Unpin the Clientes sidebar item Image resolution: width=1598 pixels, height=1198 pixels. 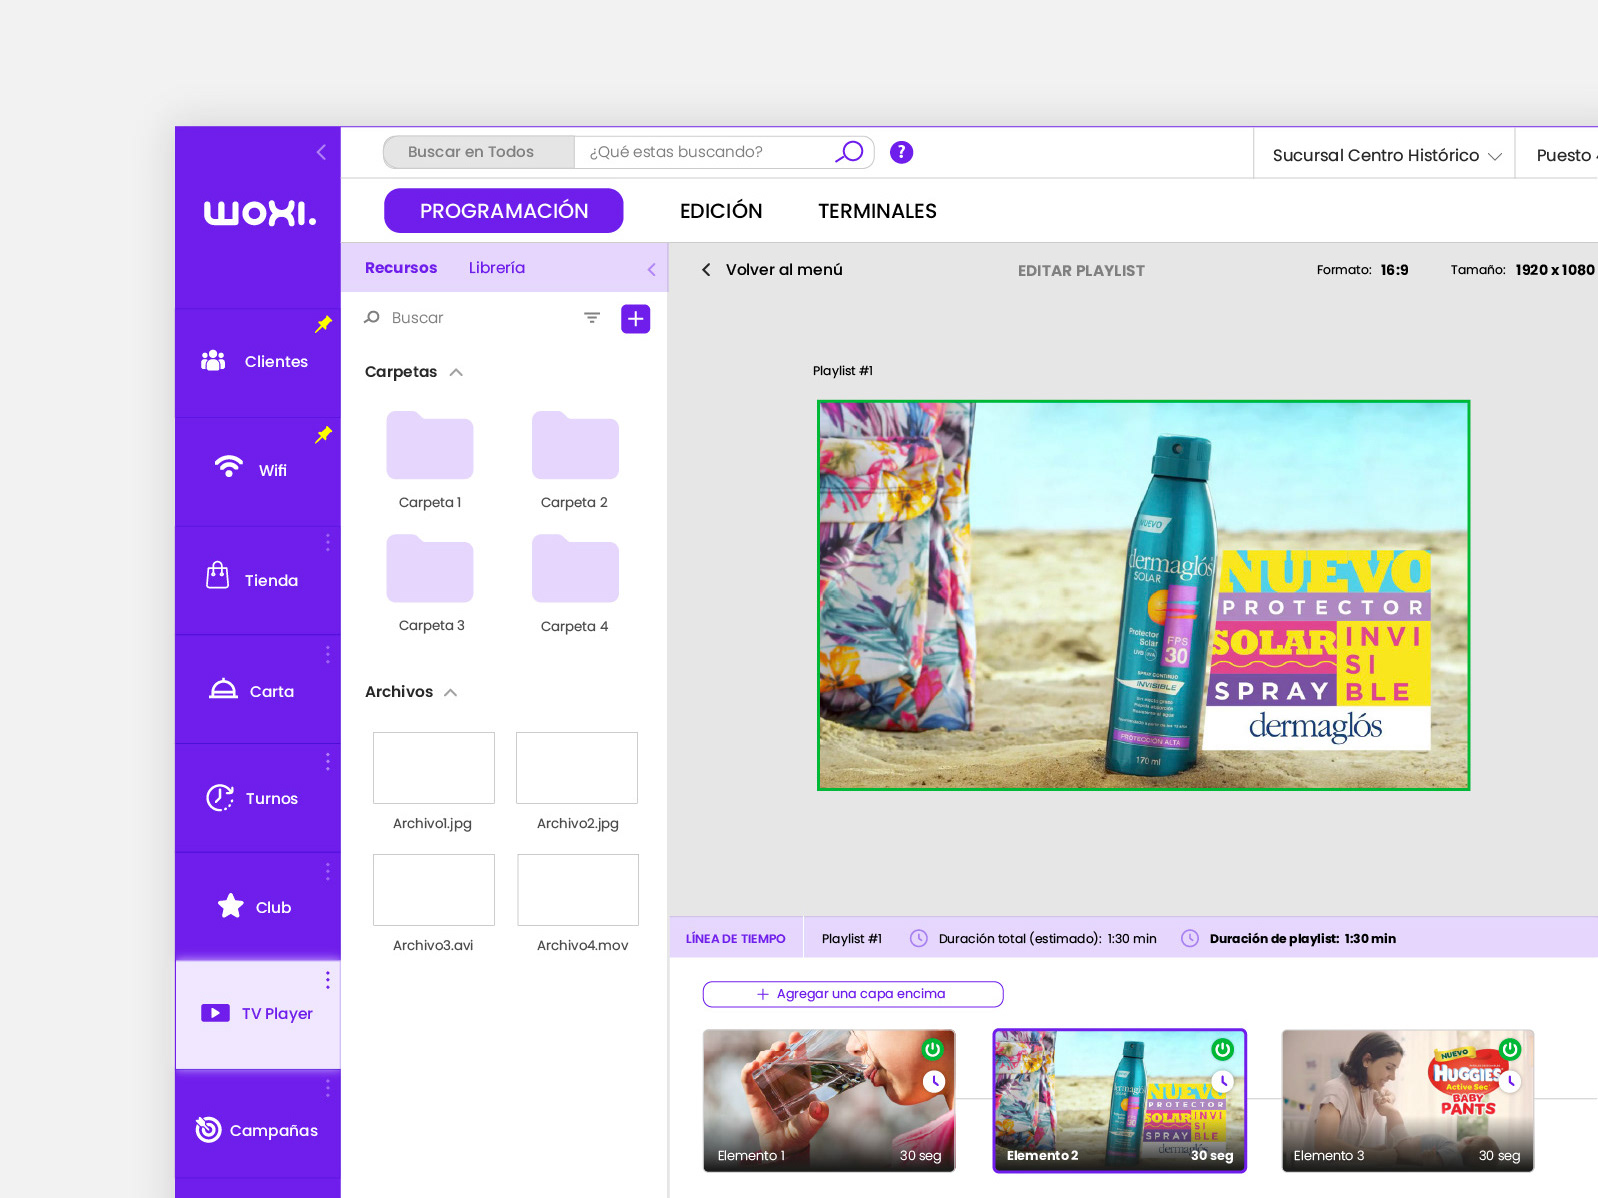point(323,324)
